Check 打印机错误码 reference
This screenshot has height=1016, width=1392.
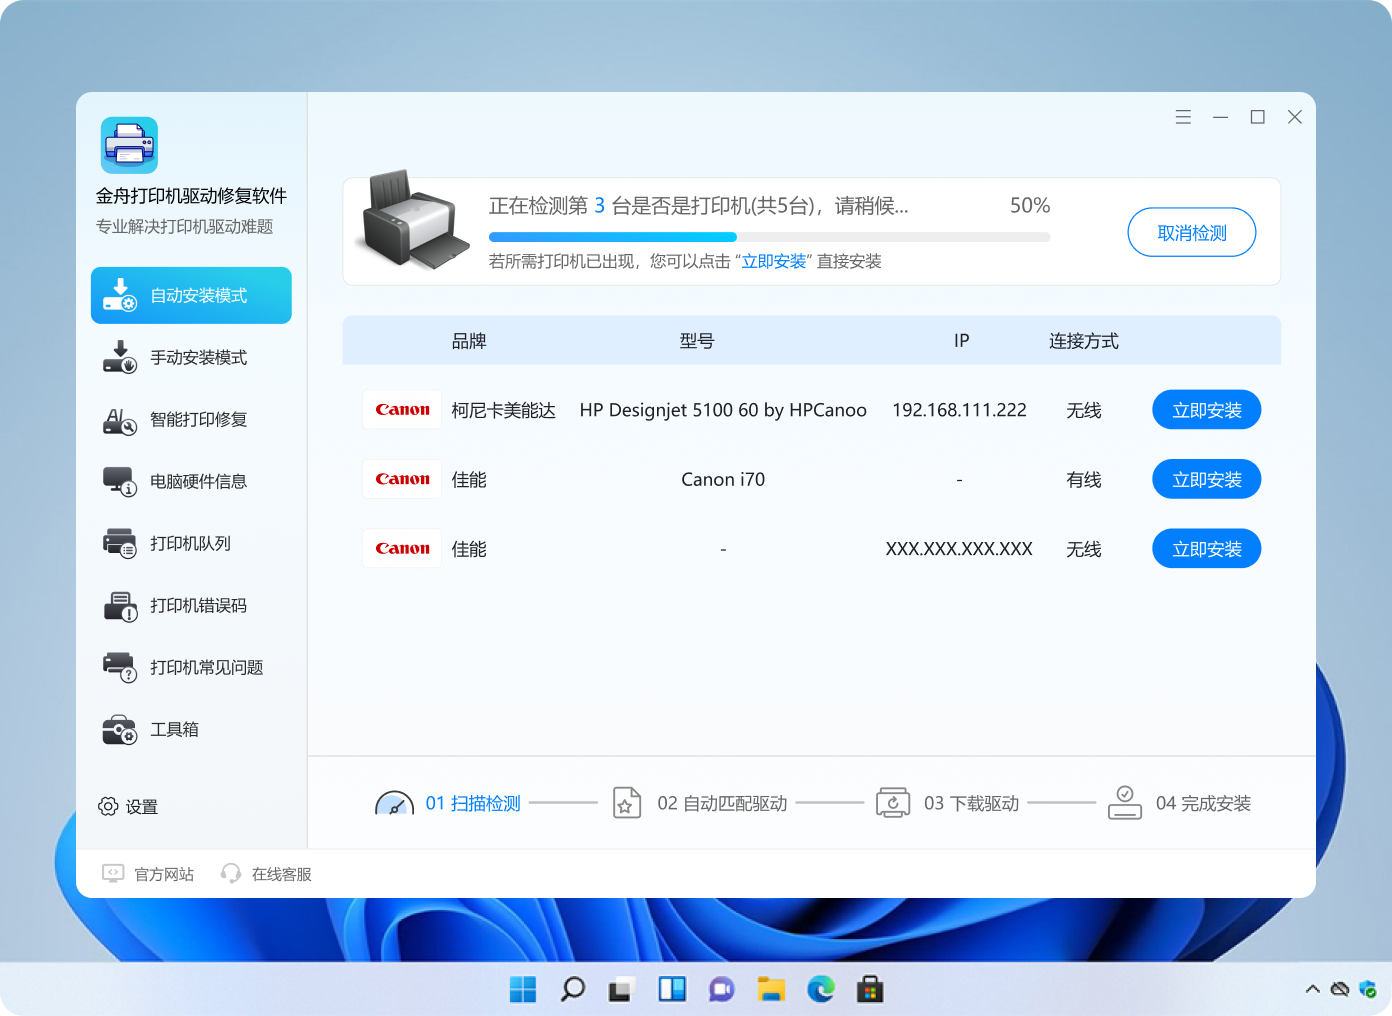pyautogui.click(x=190, y=605)
